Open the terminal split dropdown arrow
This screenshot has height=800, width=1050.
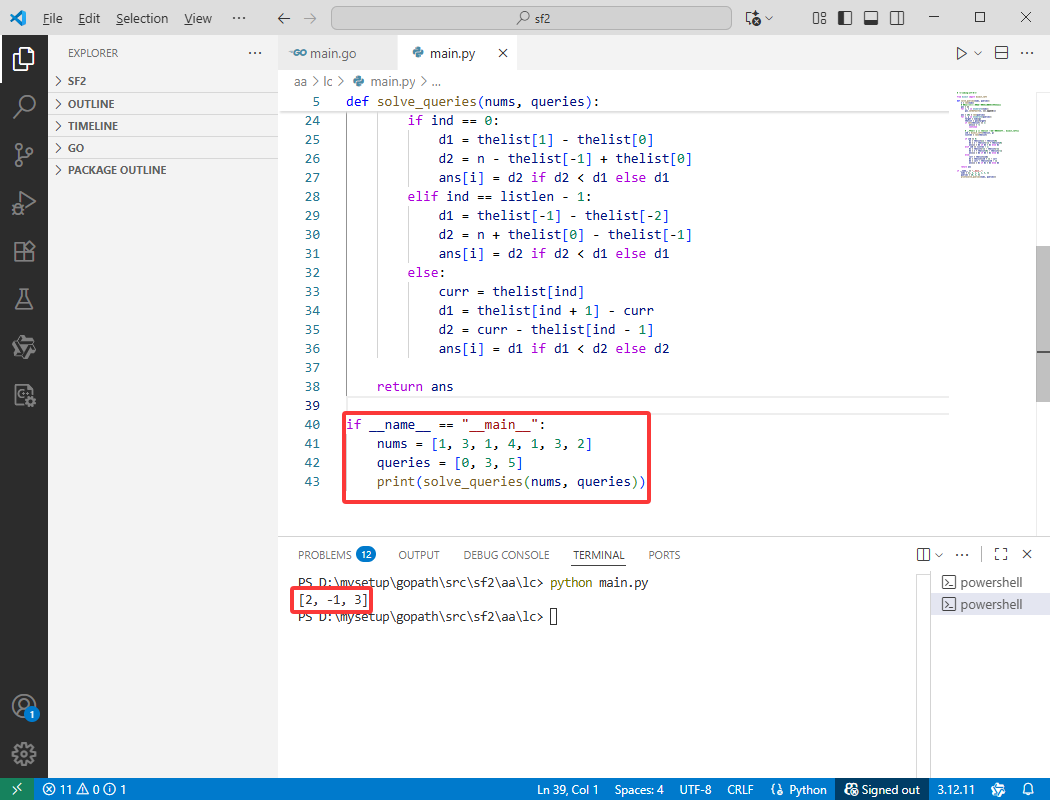pos(939,554)
